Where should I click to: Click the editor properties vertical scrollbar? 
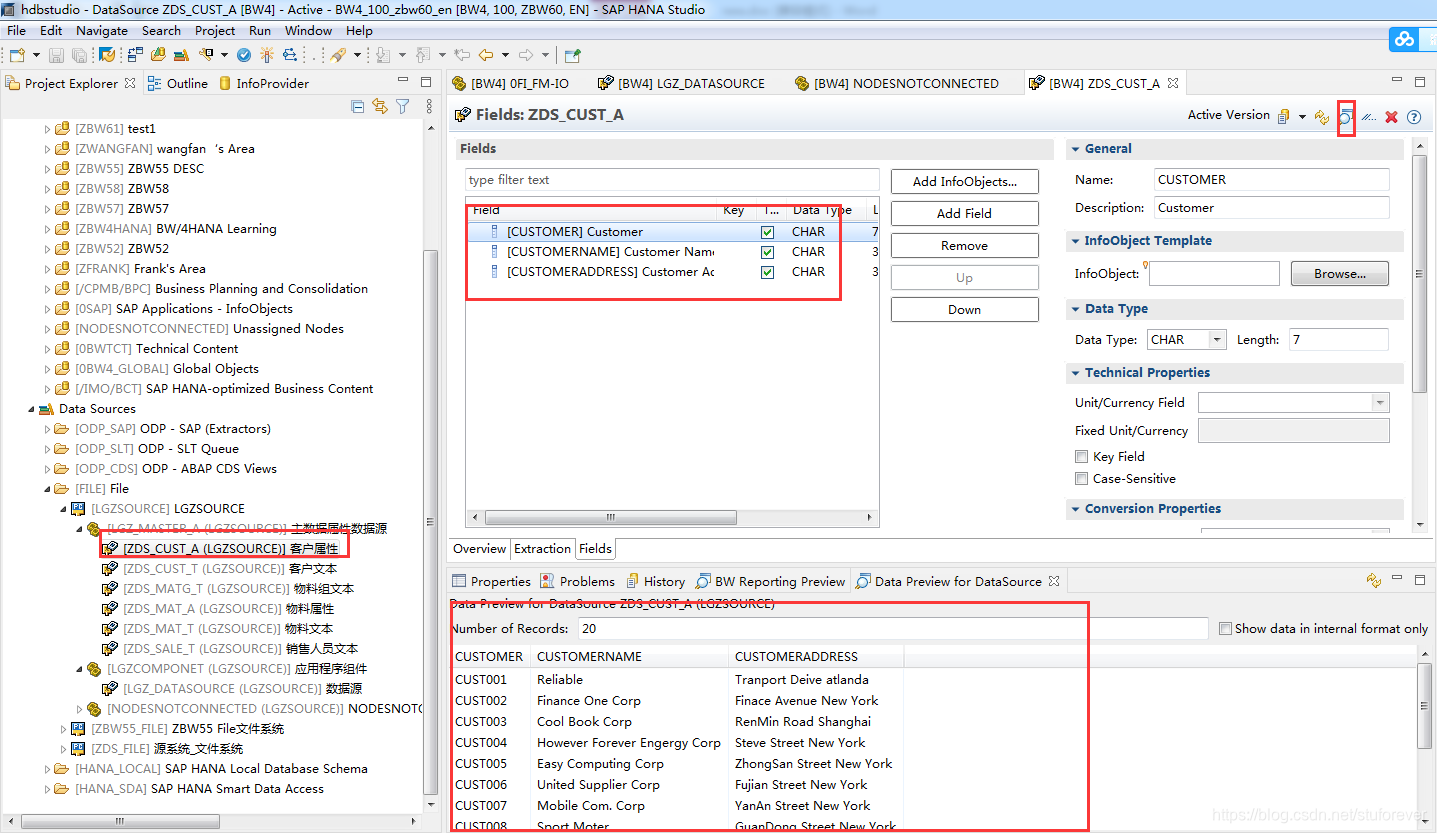tap(1420, 273)
